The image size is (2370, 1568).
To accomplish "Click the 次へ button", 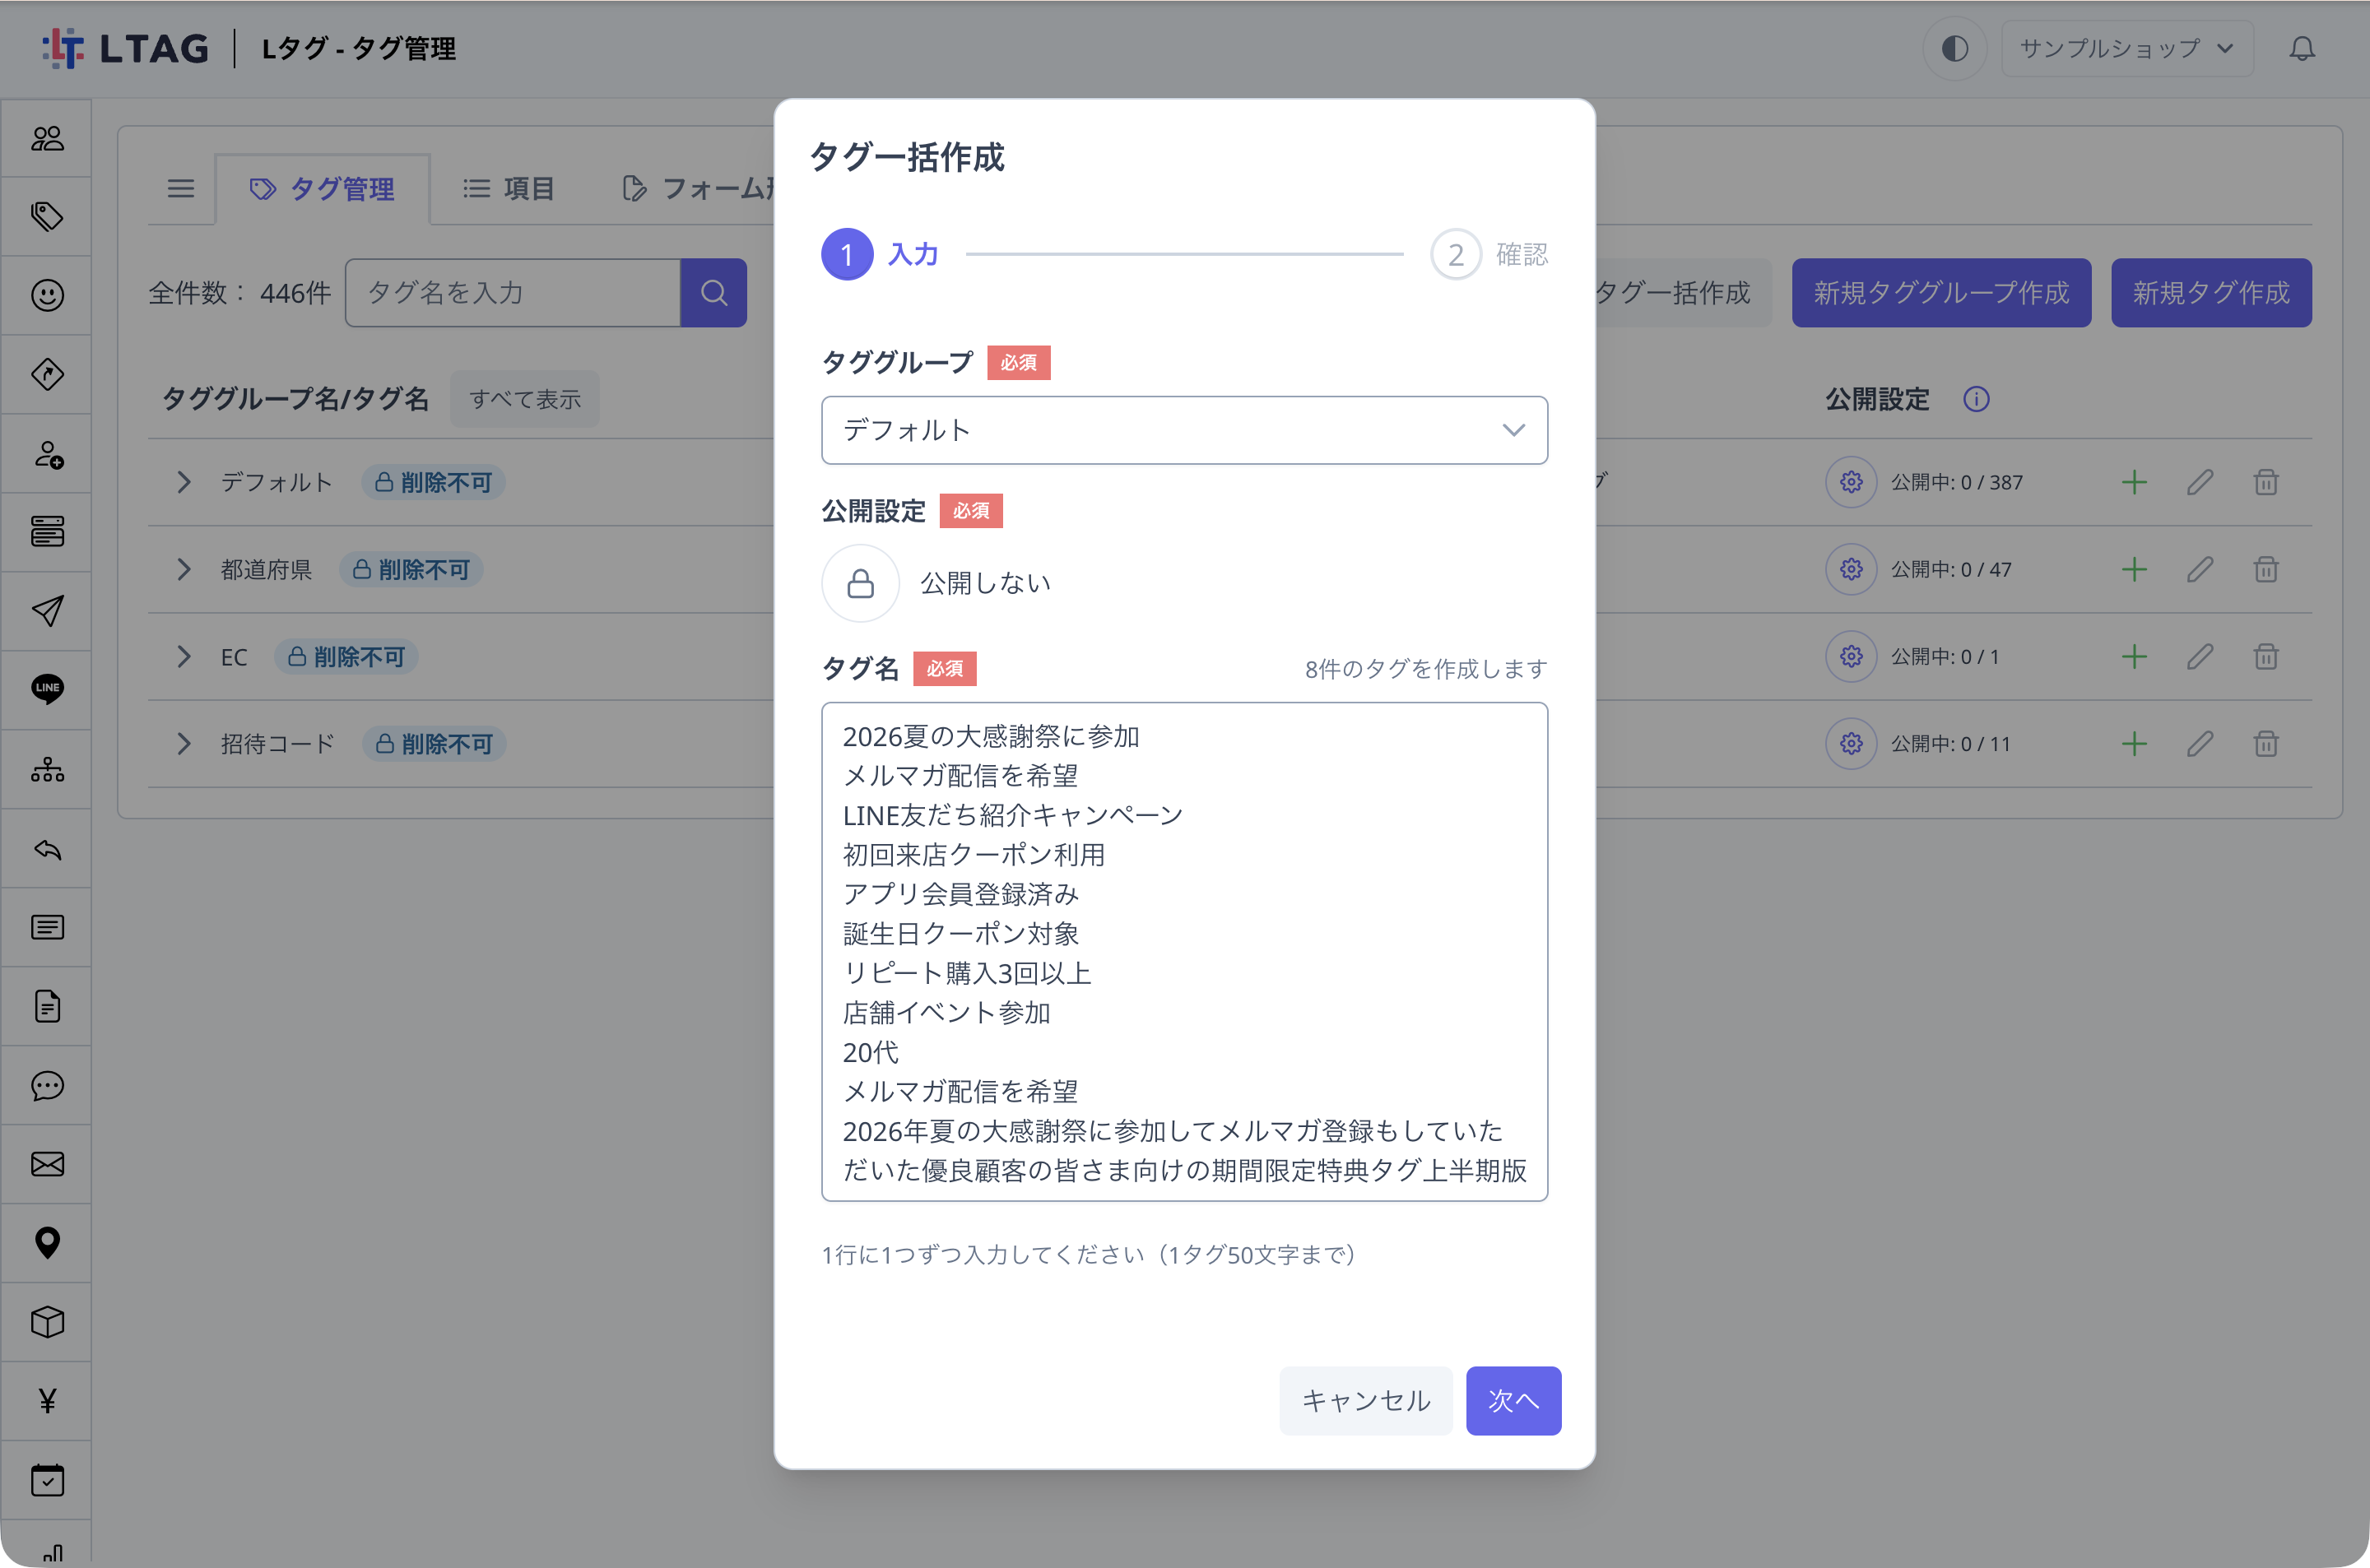I will coord(1513,1400).
